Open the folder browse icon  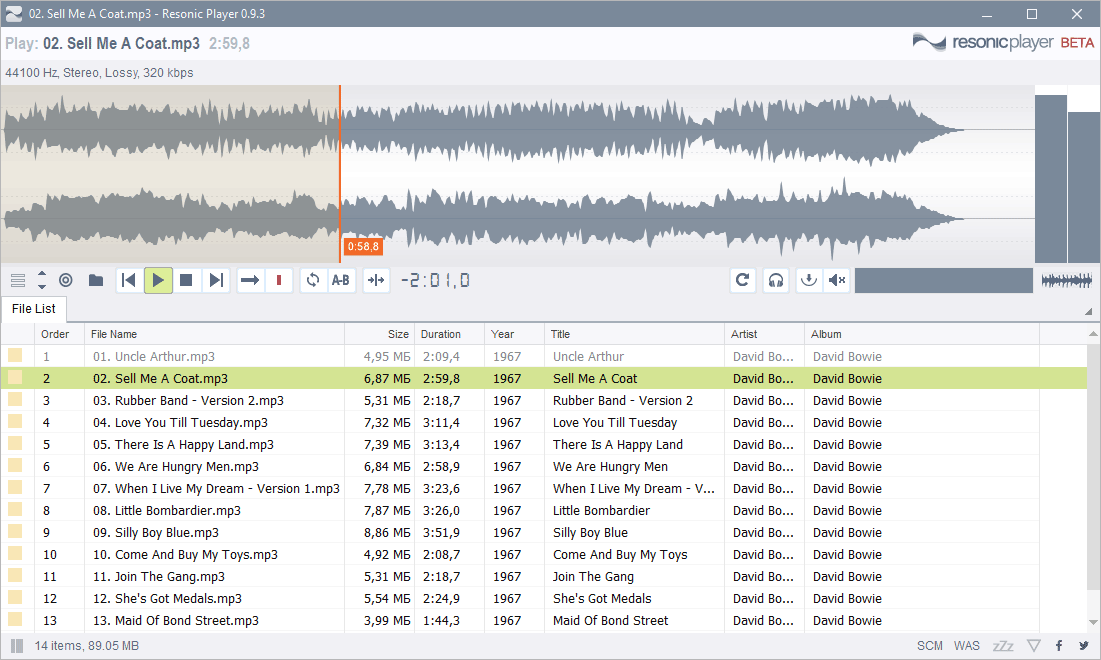click(x=96, y=280)
